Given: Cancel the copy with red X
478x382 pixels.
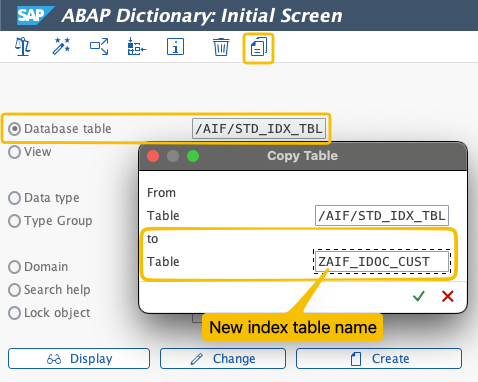Looking at the screenshot, I should [x=448, y=296].
